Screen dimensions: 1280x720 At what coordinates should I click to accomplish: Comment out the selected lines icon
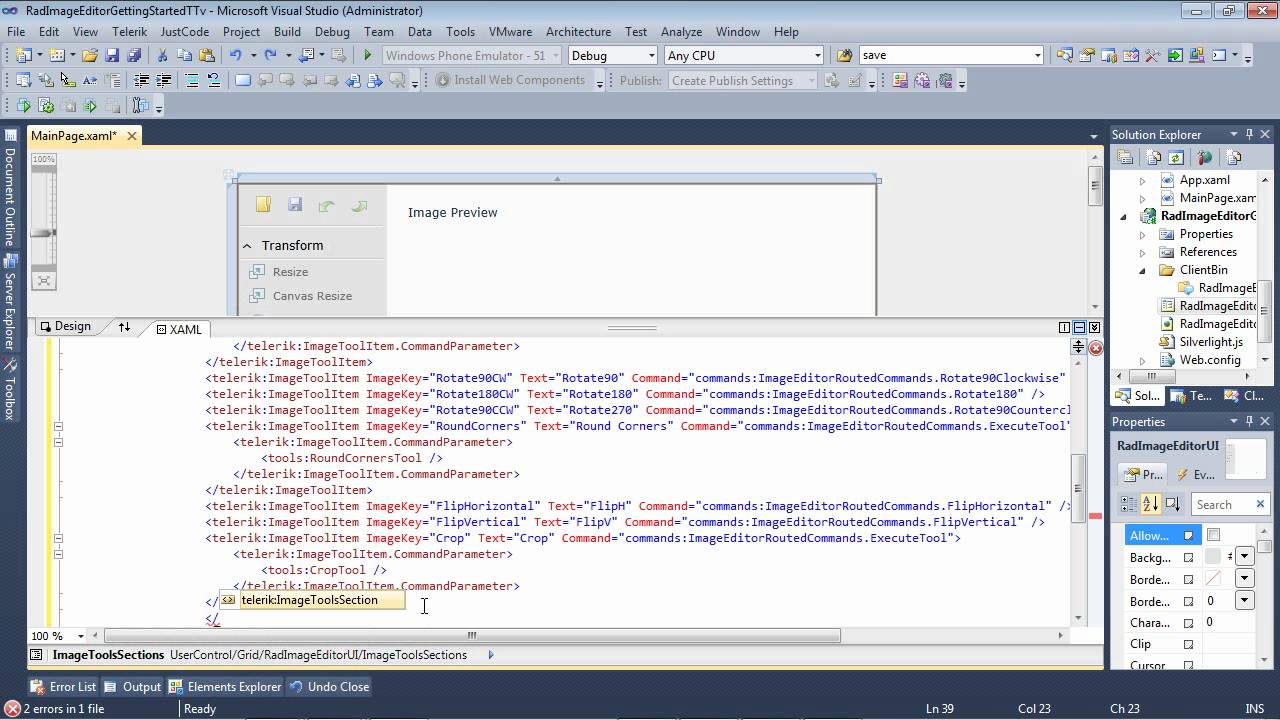click(191, 80)
